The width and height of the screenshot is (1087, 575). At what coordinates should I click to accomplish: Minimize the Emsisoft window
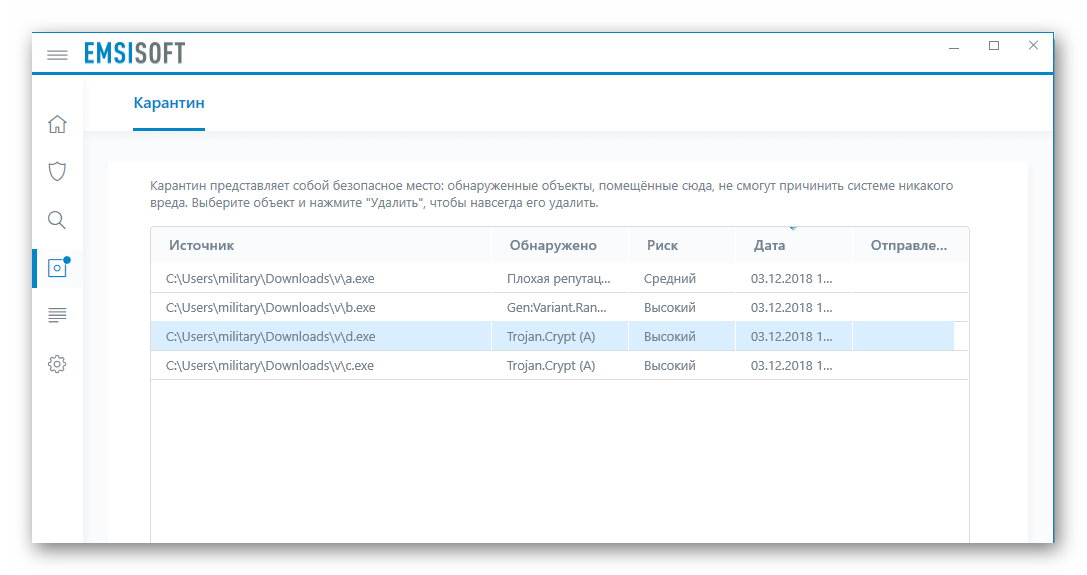coord(954,48)
